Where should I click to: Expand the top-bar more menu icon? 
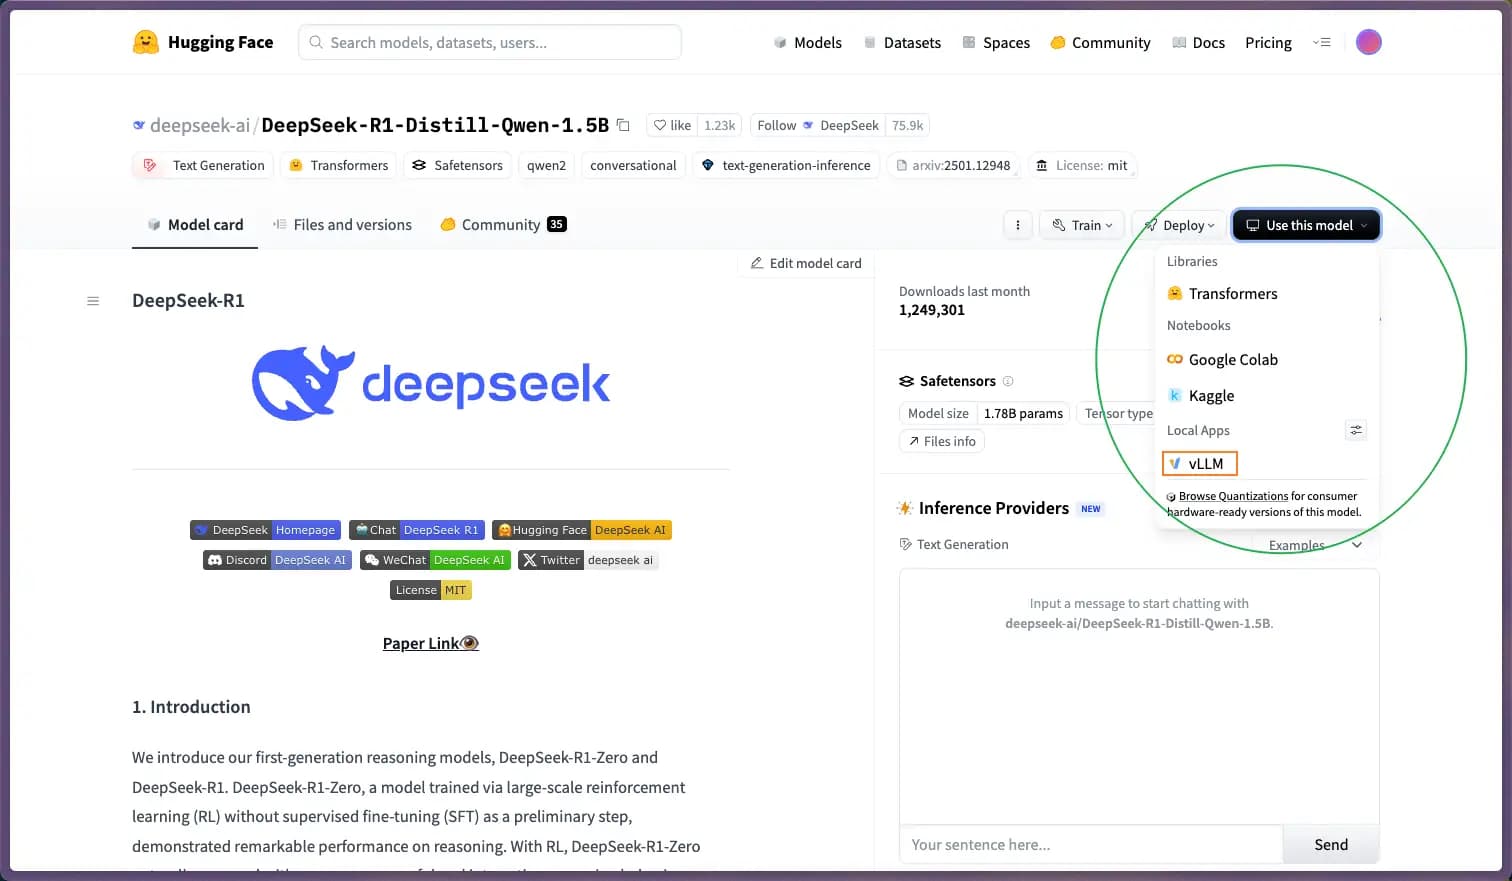[x=1322, y=42]
